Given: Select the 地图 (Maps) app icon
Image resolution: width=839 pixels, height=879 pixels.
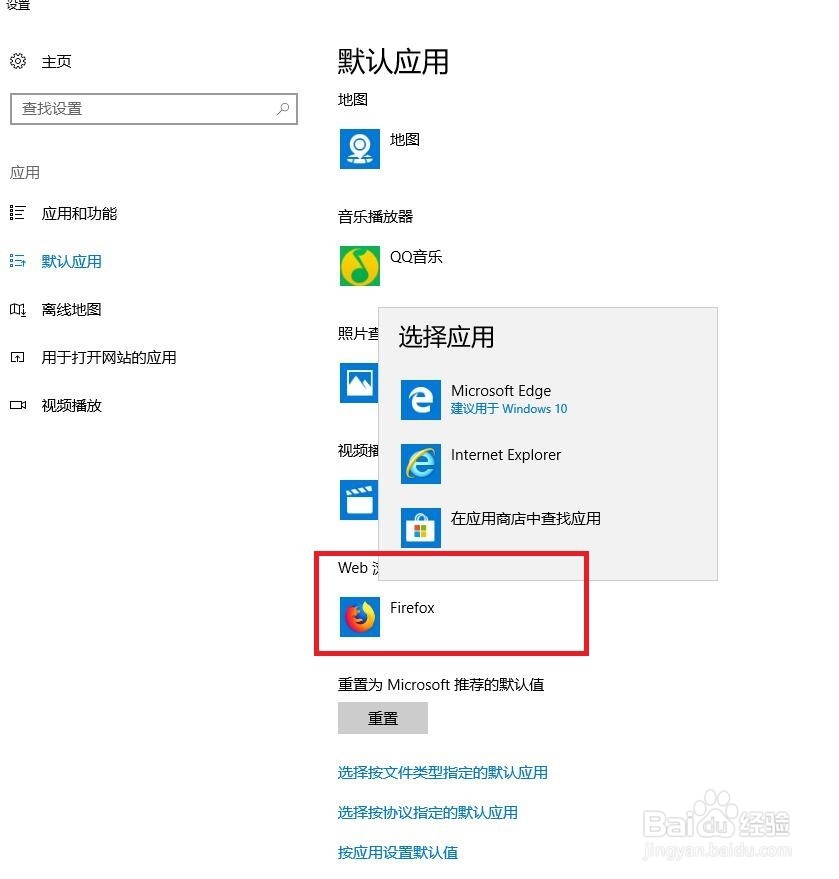Looking at the screenshot, I should 359,149.
